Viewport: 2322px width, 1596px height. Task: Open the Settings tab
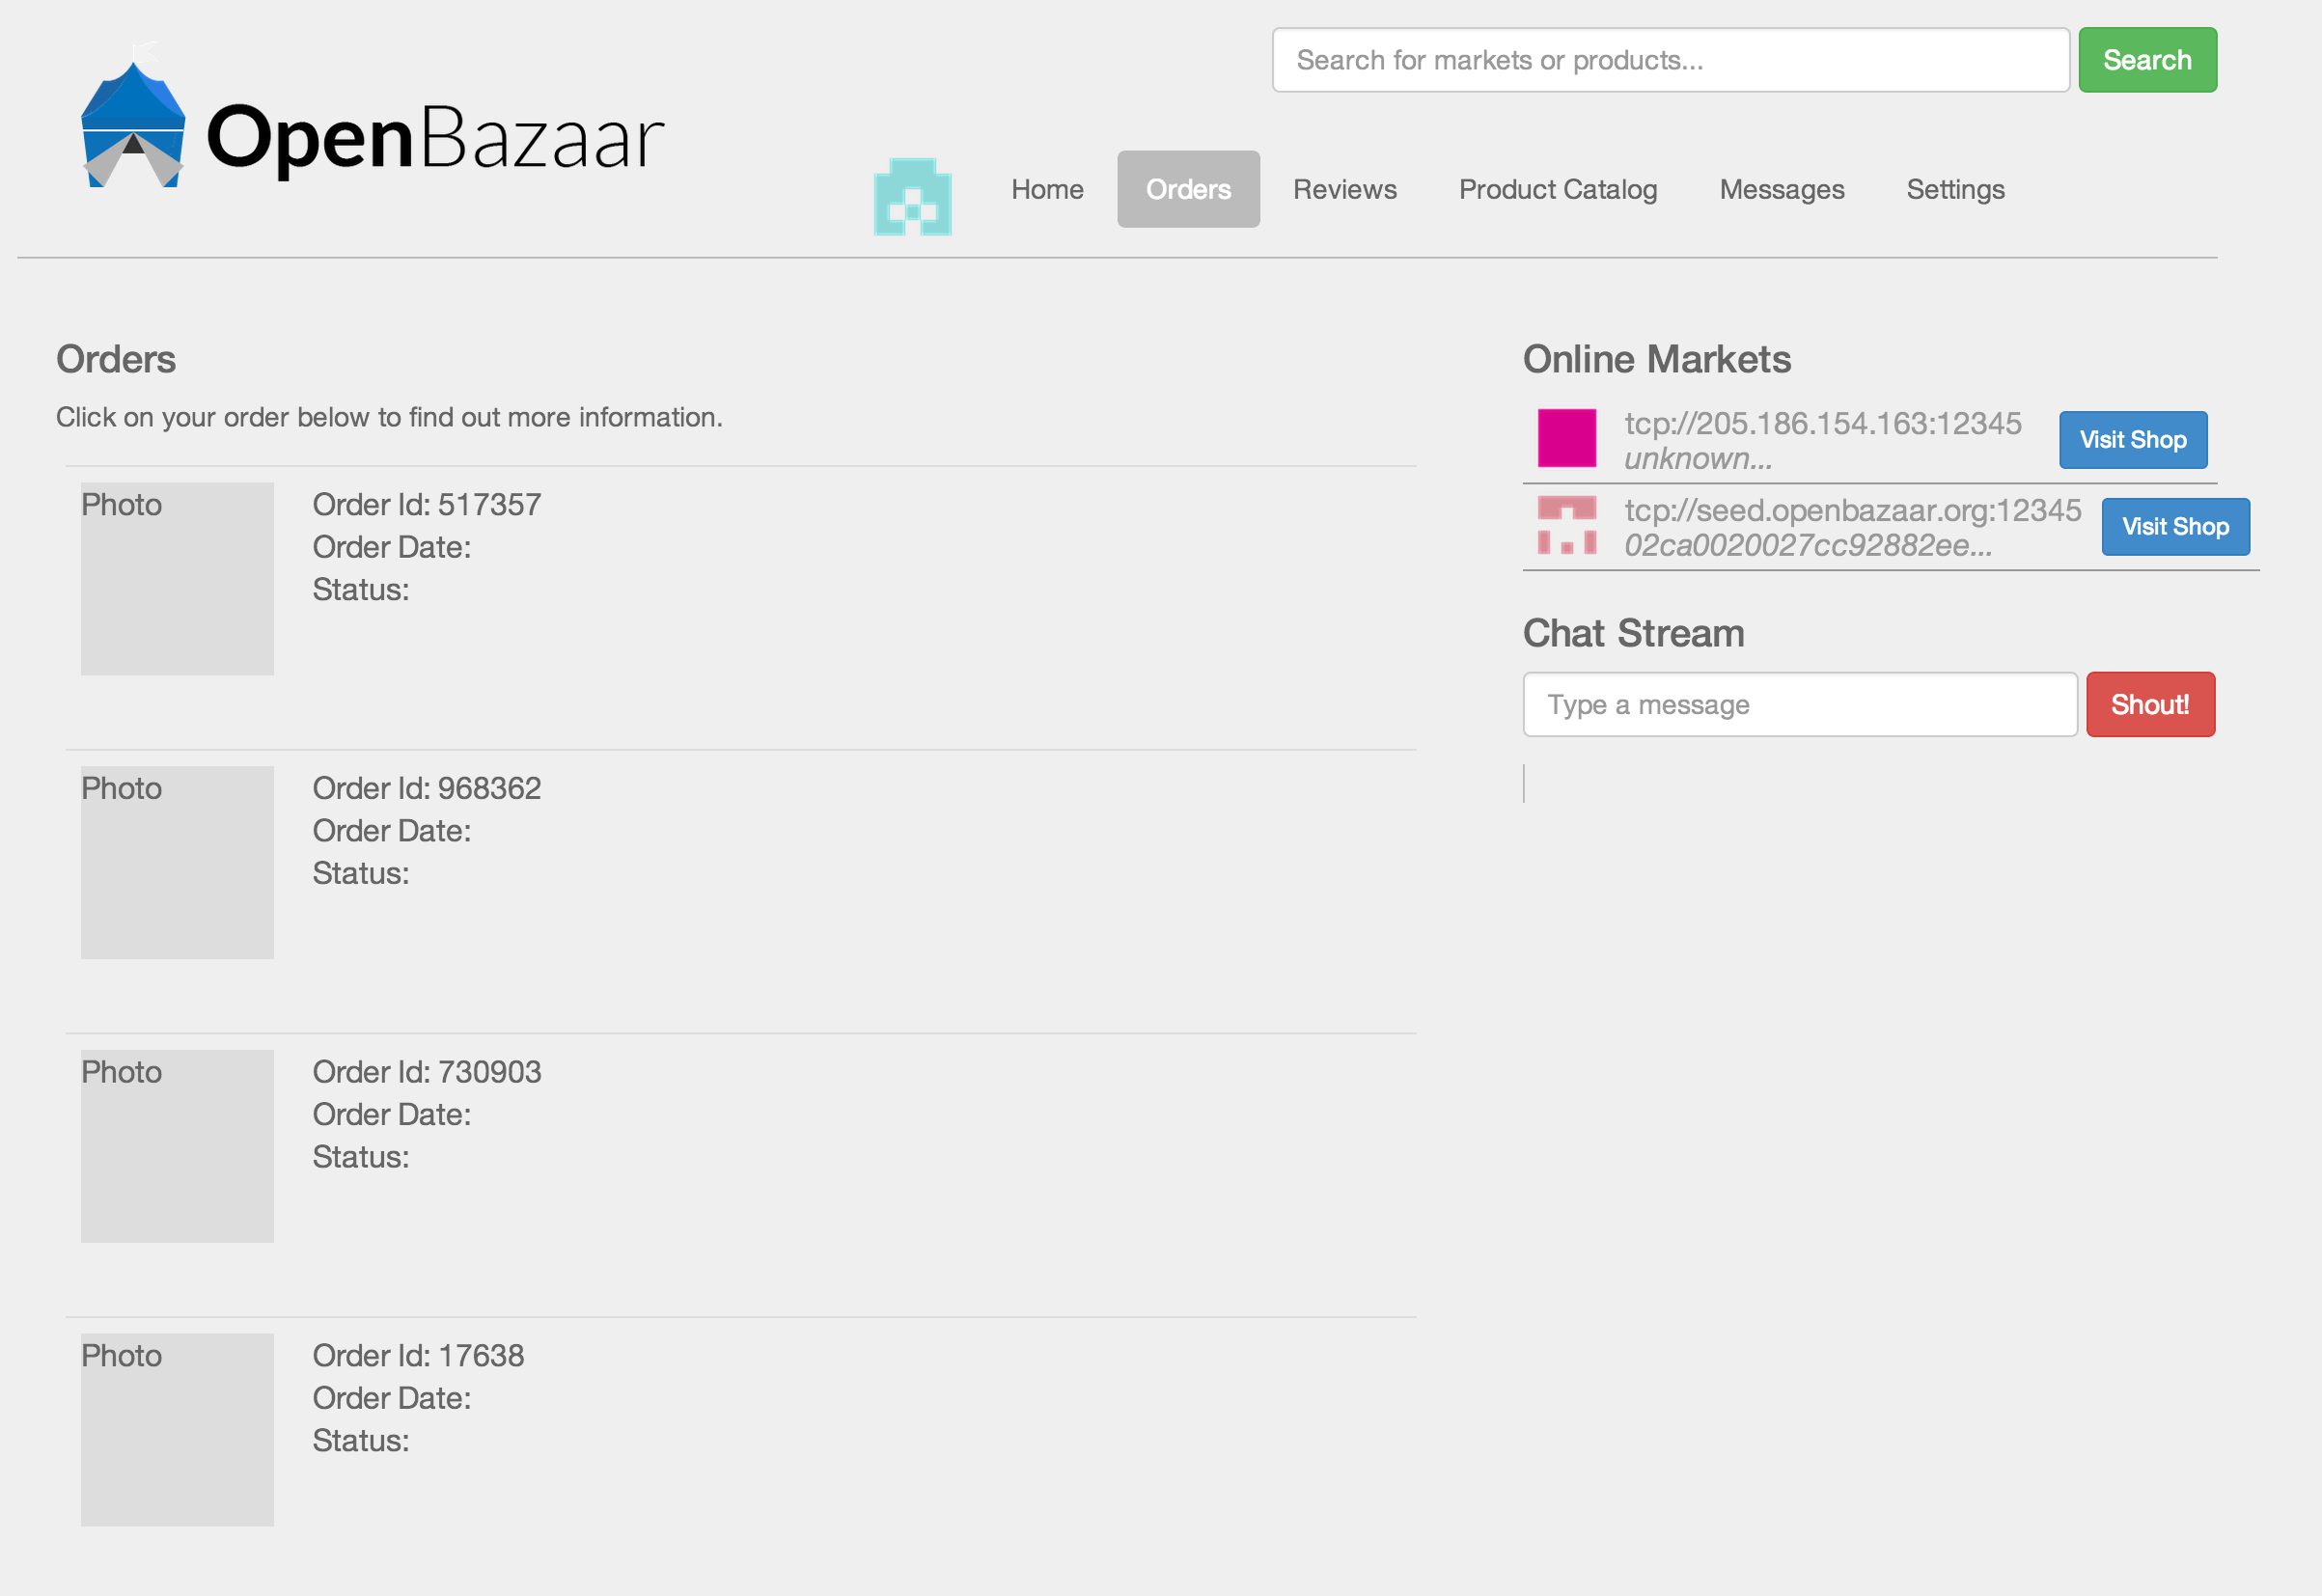1954,189
